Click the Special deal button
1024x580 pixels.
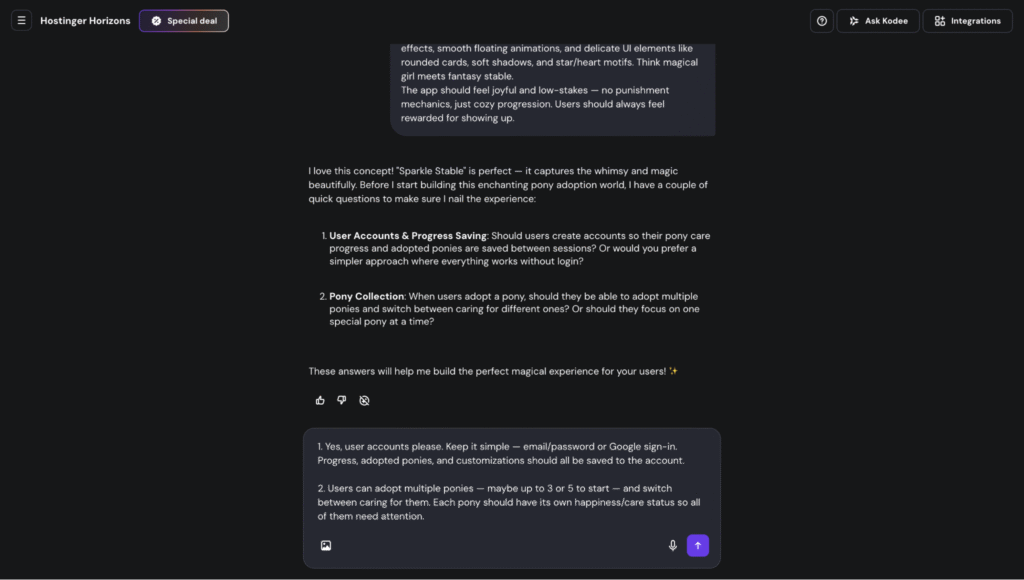(x=183, y=20)
